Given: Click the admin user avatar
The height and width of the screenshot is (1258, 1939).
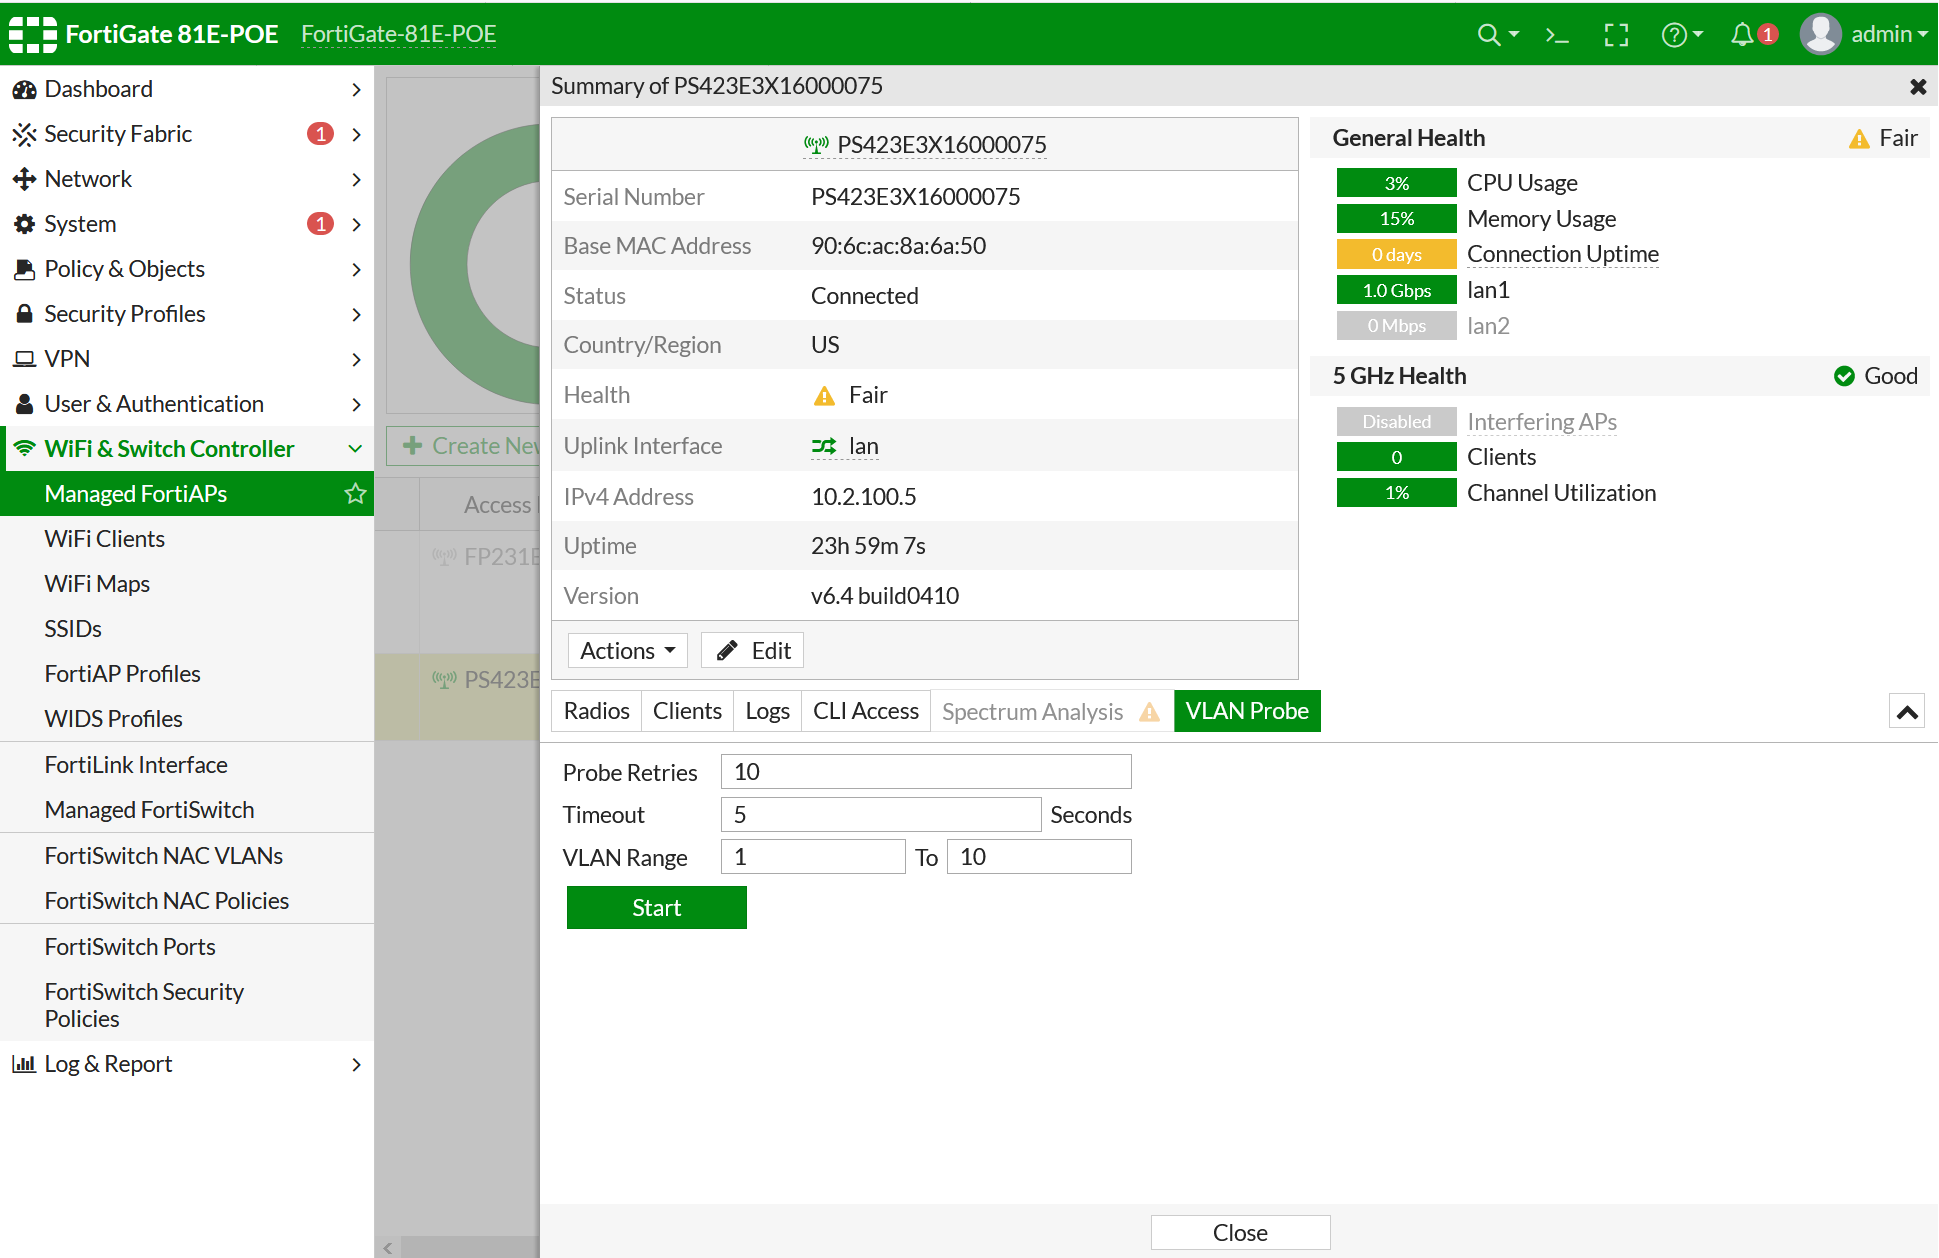Looking at the screenshot, I should coord(1820,34).
